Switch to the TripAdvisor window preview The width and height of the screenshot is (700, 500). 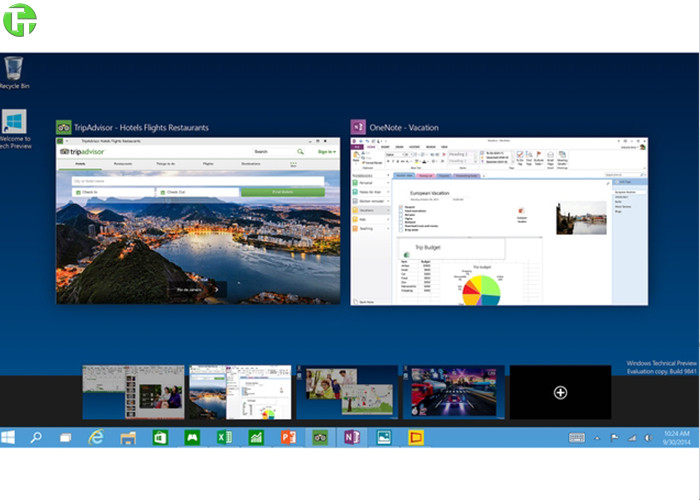coord(197,220)
